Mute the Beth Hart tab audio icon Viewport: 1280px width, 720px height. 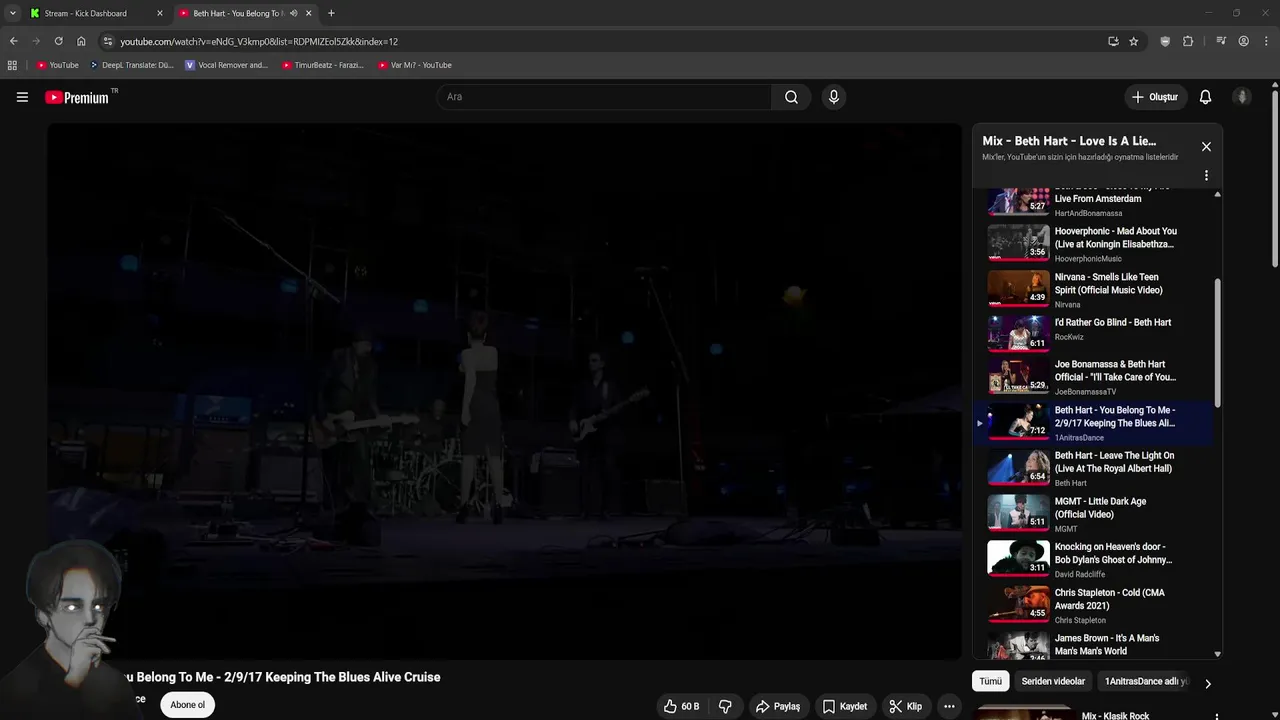[x=293, y=13]
